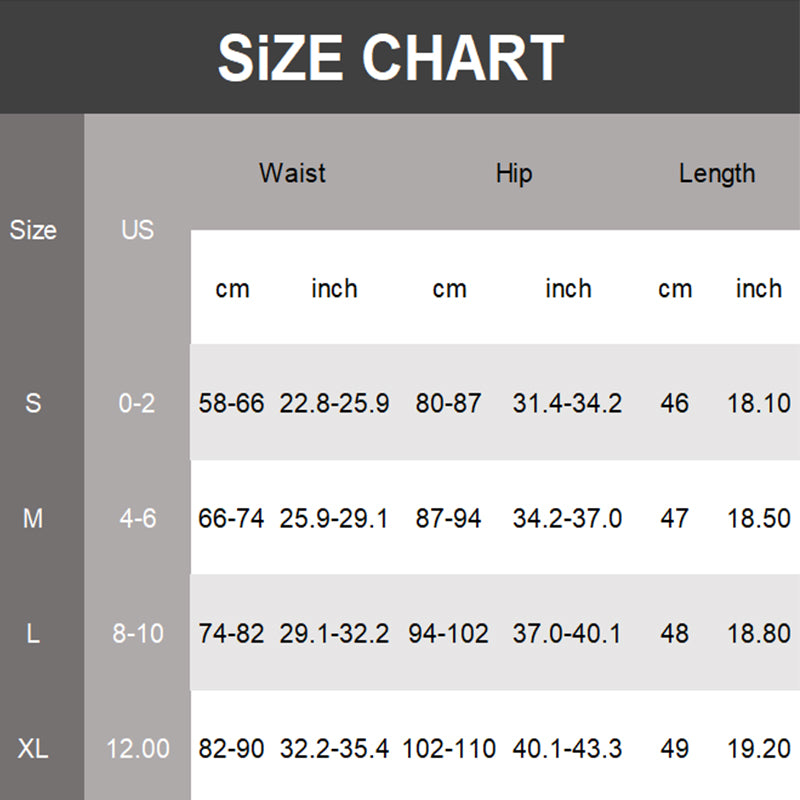Click the SiZE CHART title heading
The image size is (800, 800).
[391, 58]
